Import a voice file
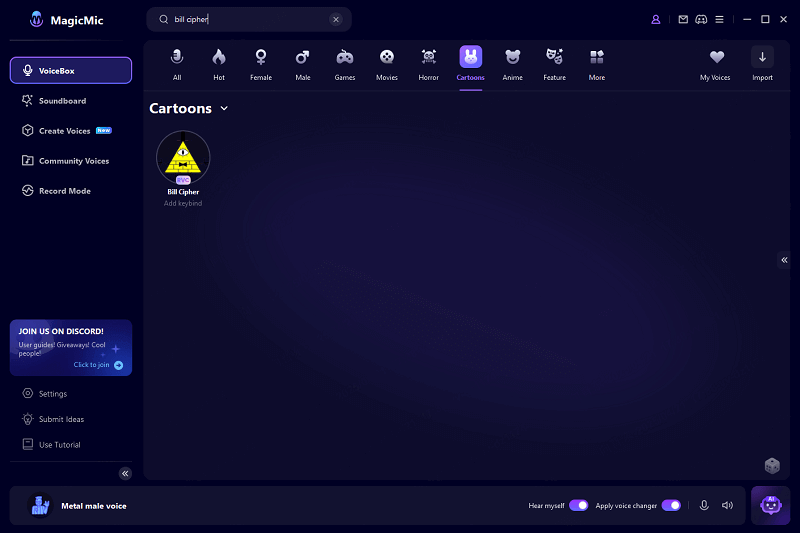 tap(762, 65)
